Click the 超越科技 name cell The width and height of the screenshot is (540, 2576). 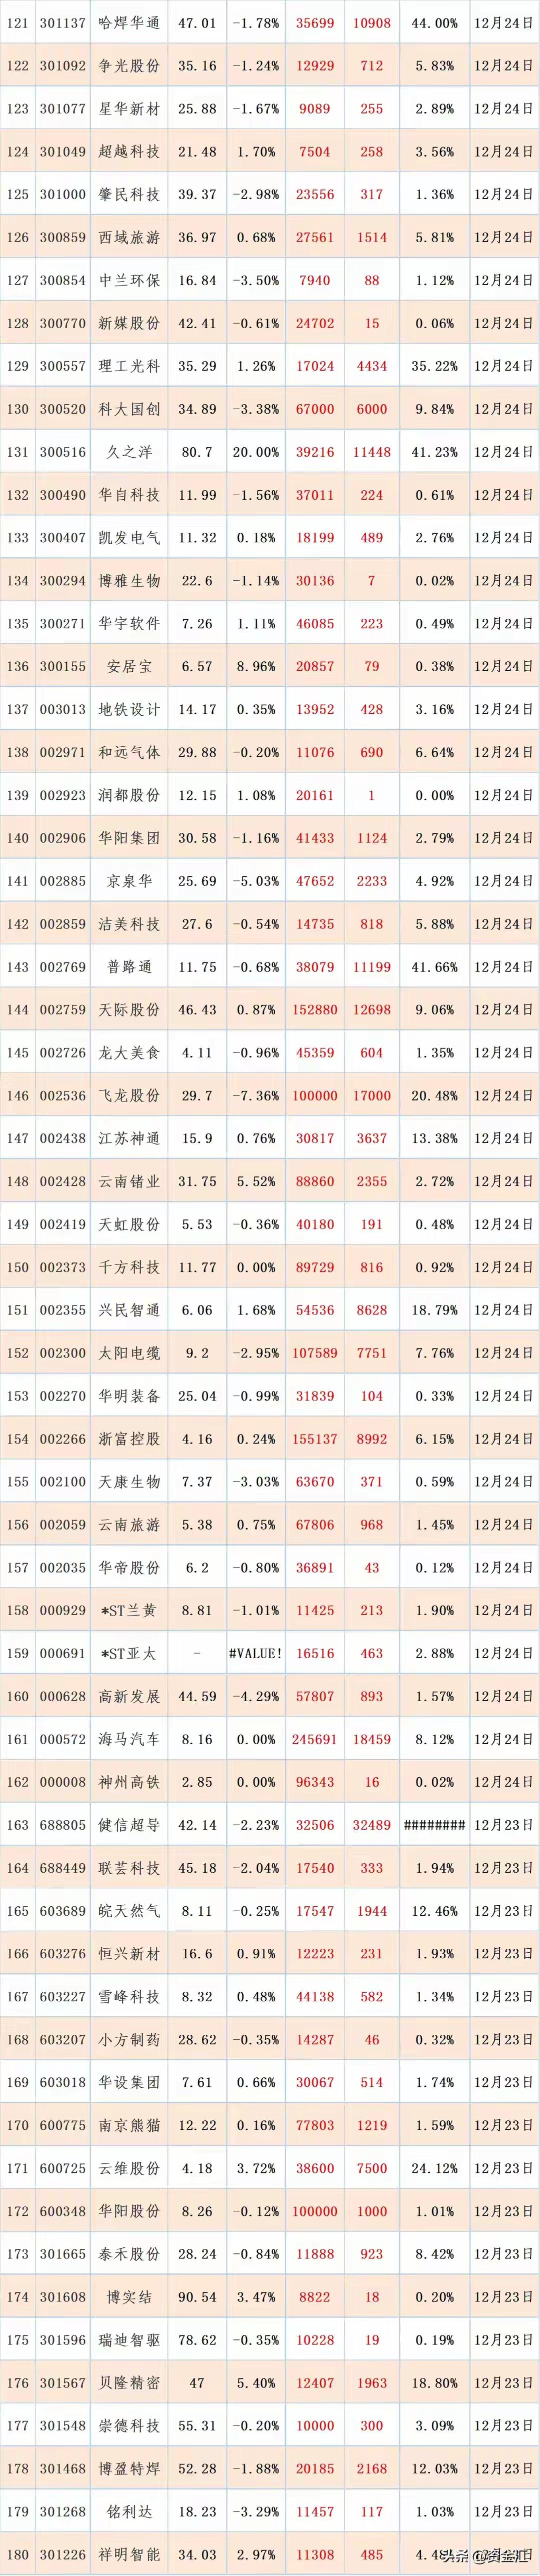point(129,151)
